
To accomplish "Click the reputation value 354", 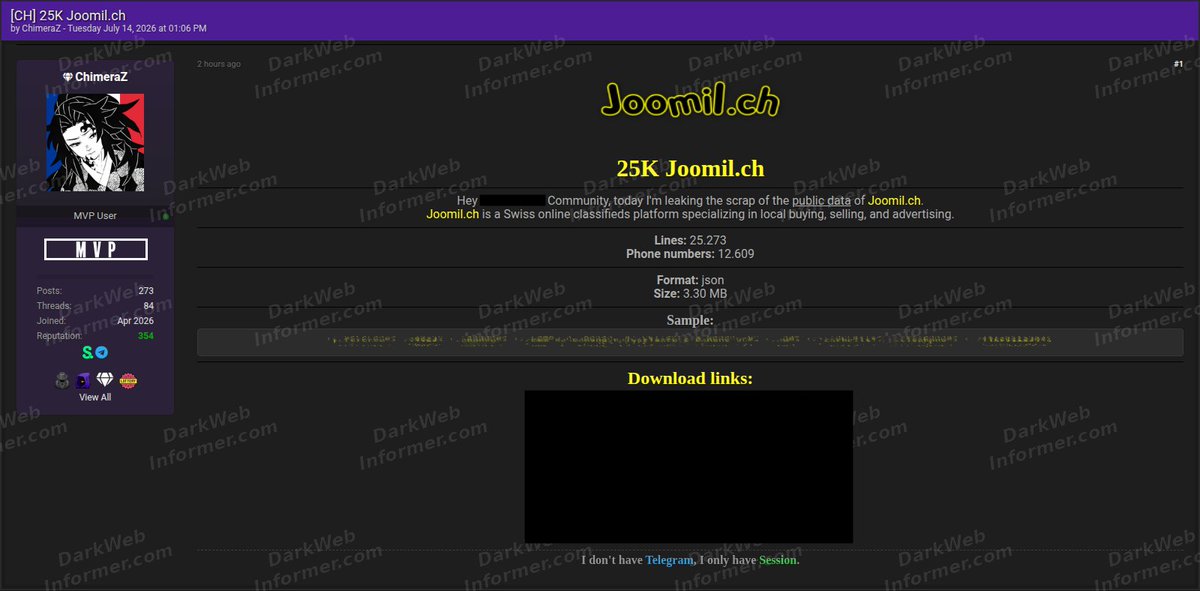I will click(x=146, y=336).
